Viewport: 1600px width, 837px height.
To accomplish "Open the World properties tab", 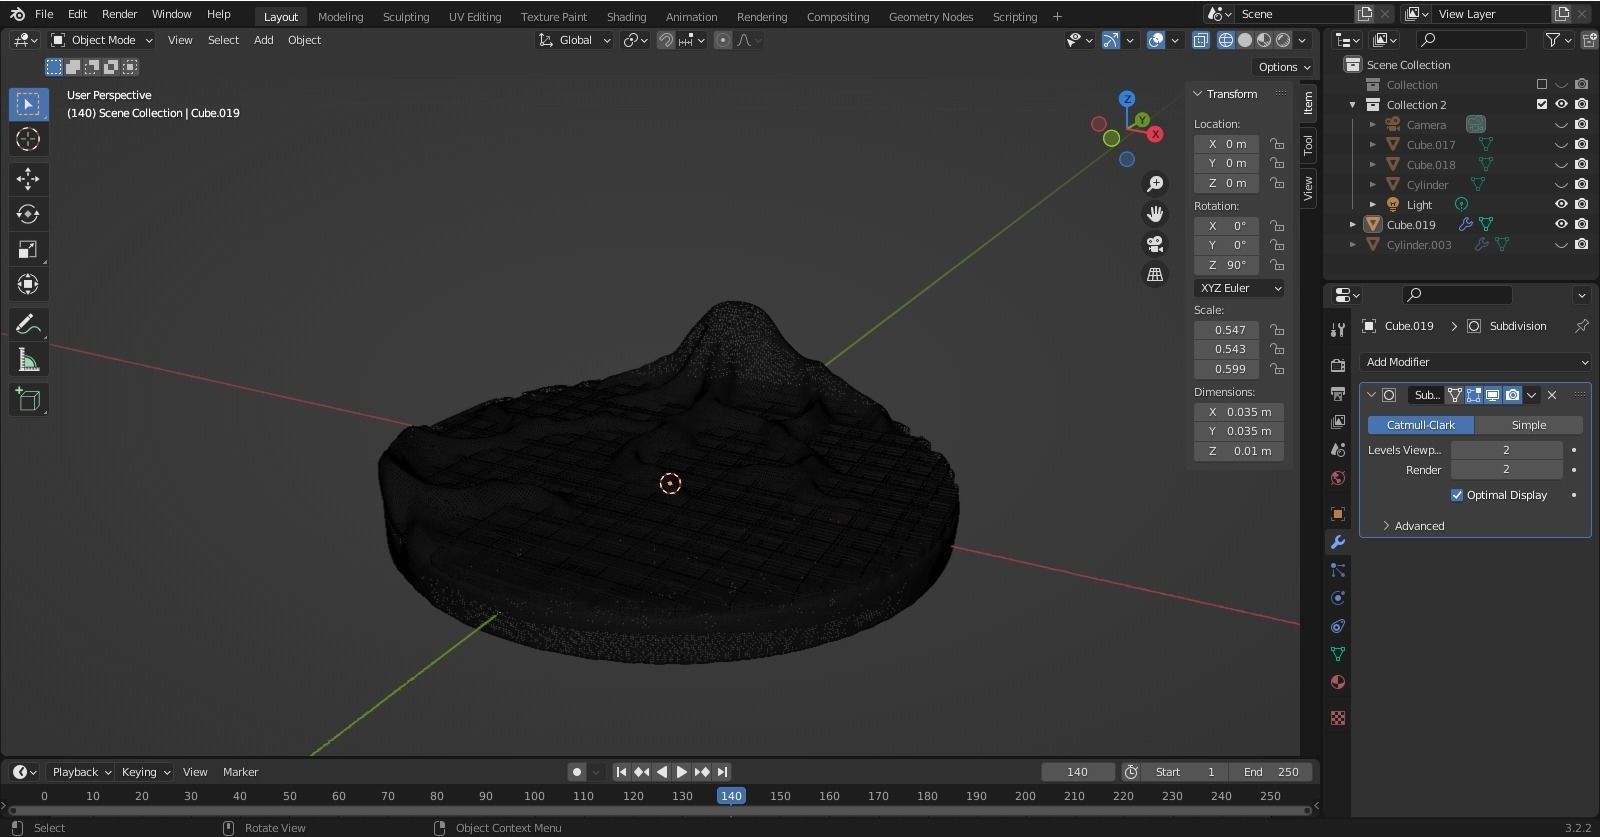I will point(1338,478).
